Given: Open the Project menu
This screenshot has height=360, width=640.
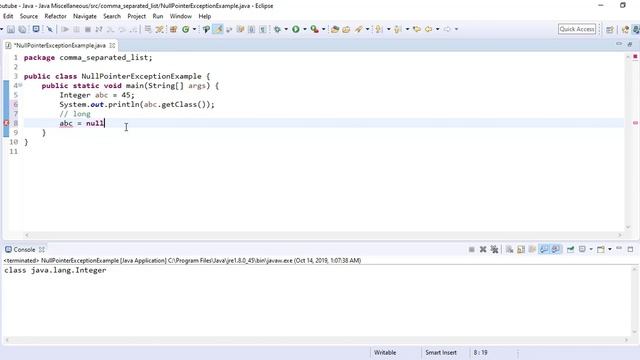Looking at the screenshot, I should (x=136, y=16).
